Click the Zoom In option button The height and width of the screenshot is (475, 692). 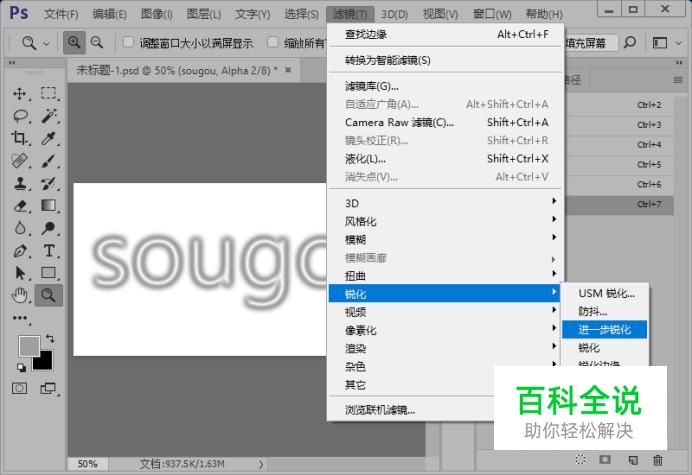[74, 42]
